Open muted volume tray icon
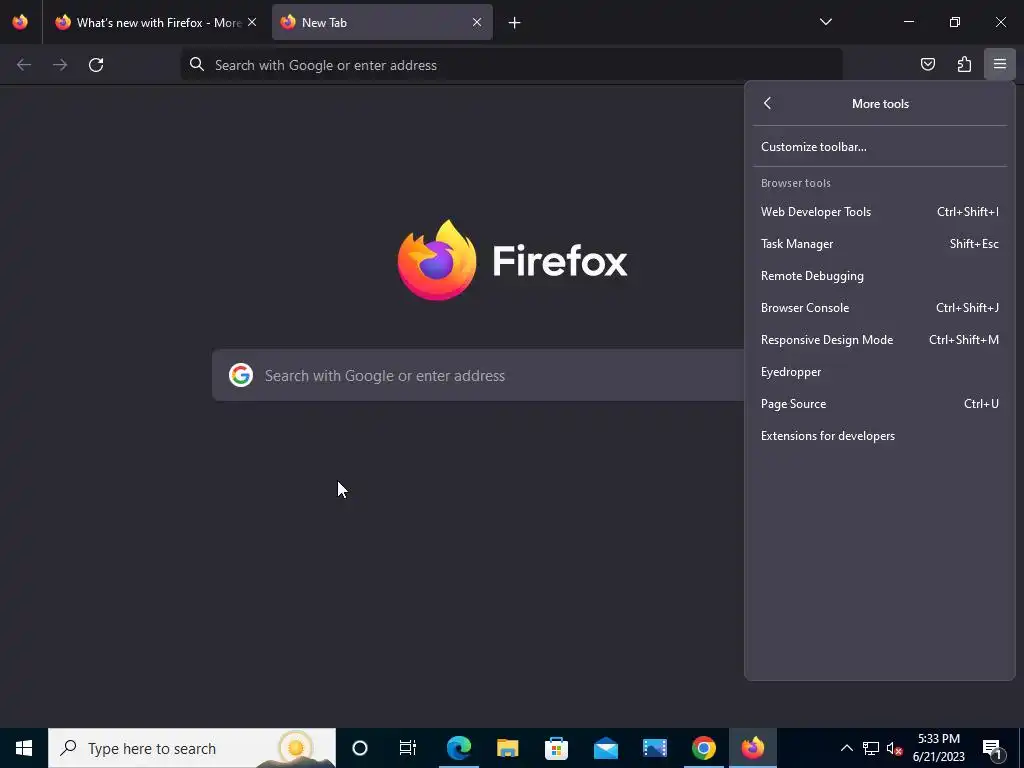The height and width of the screenshot is (768, 1024). 895,748
